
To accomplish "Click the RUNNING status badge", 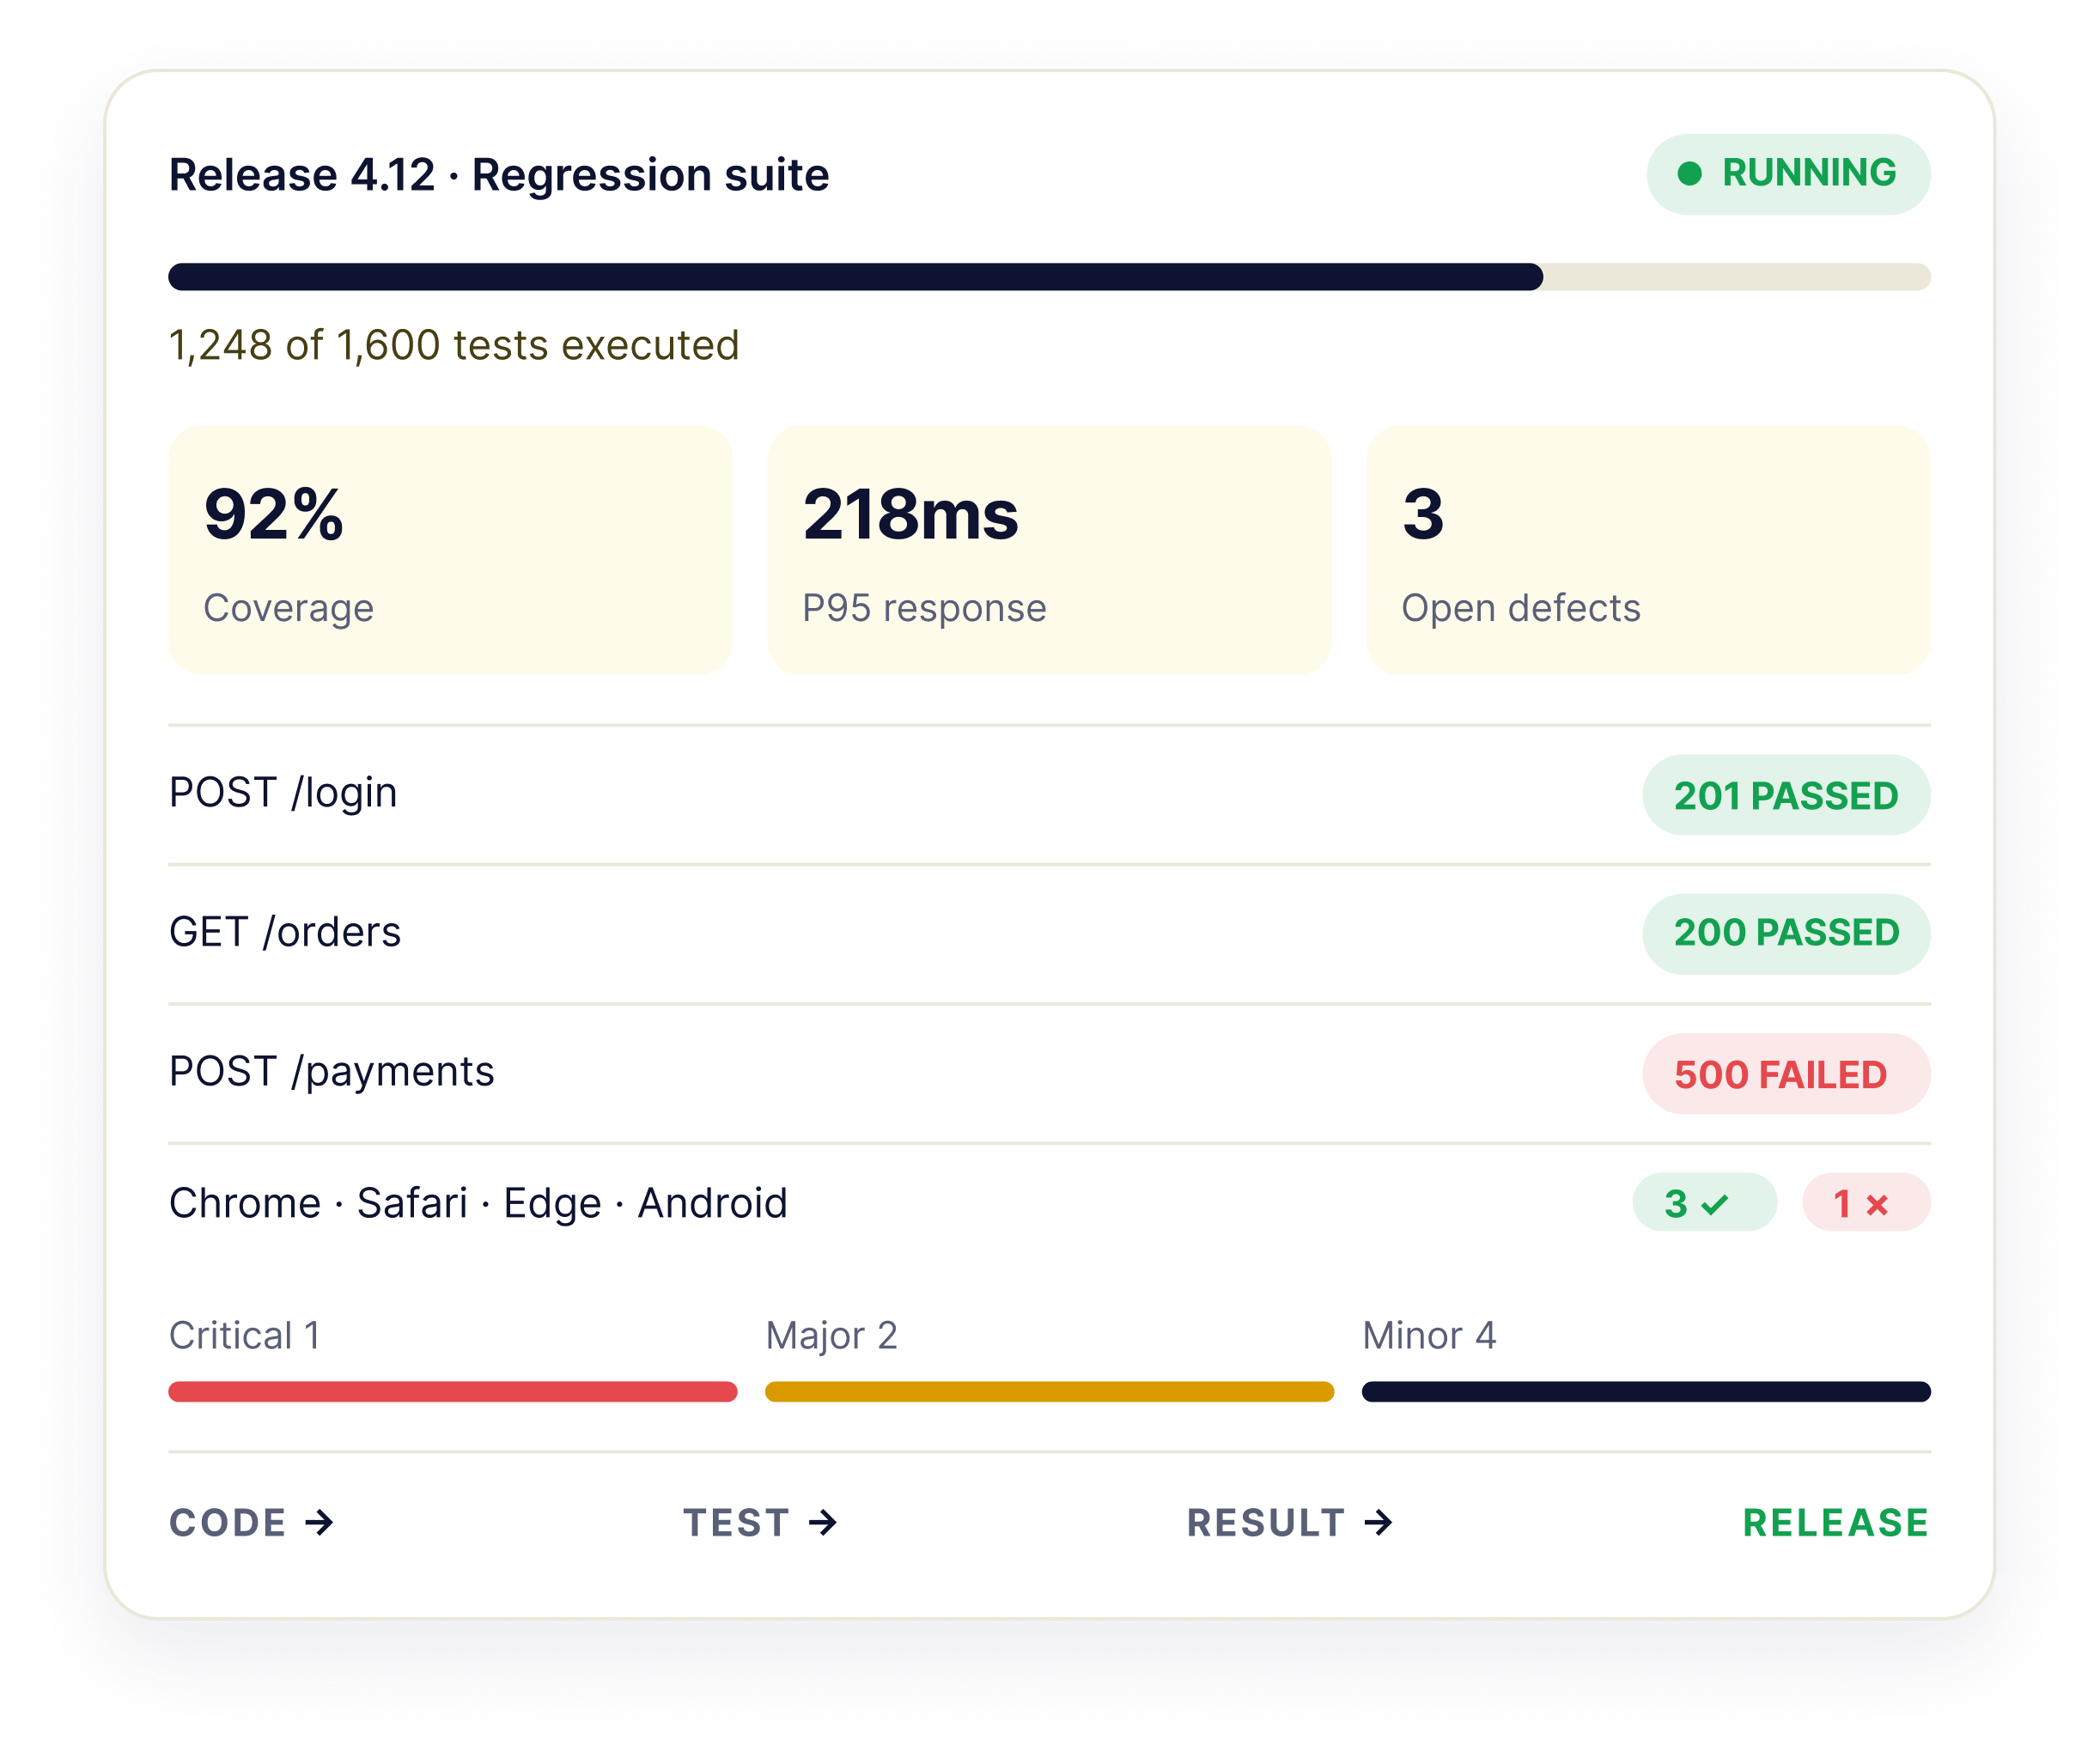I will (1788, 174).
